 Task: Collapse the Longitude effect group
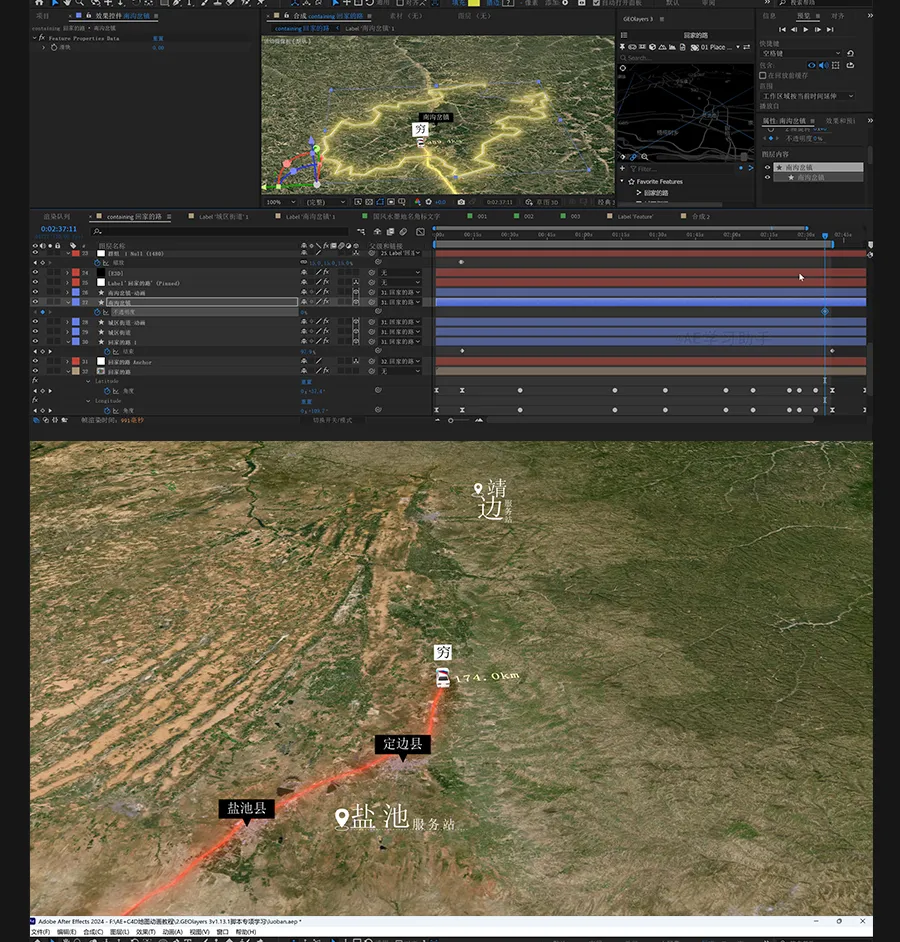coord(88,401)
